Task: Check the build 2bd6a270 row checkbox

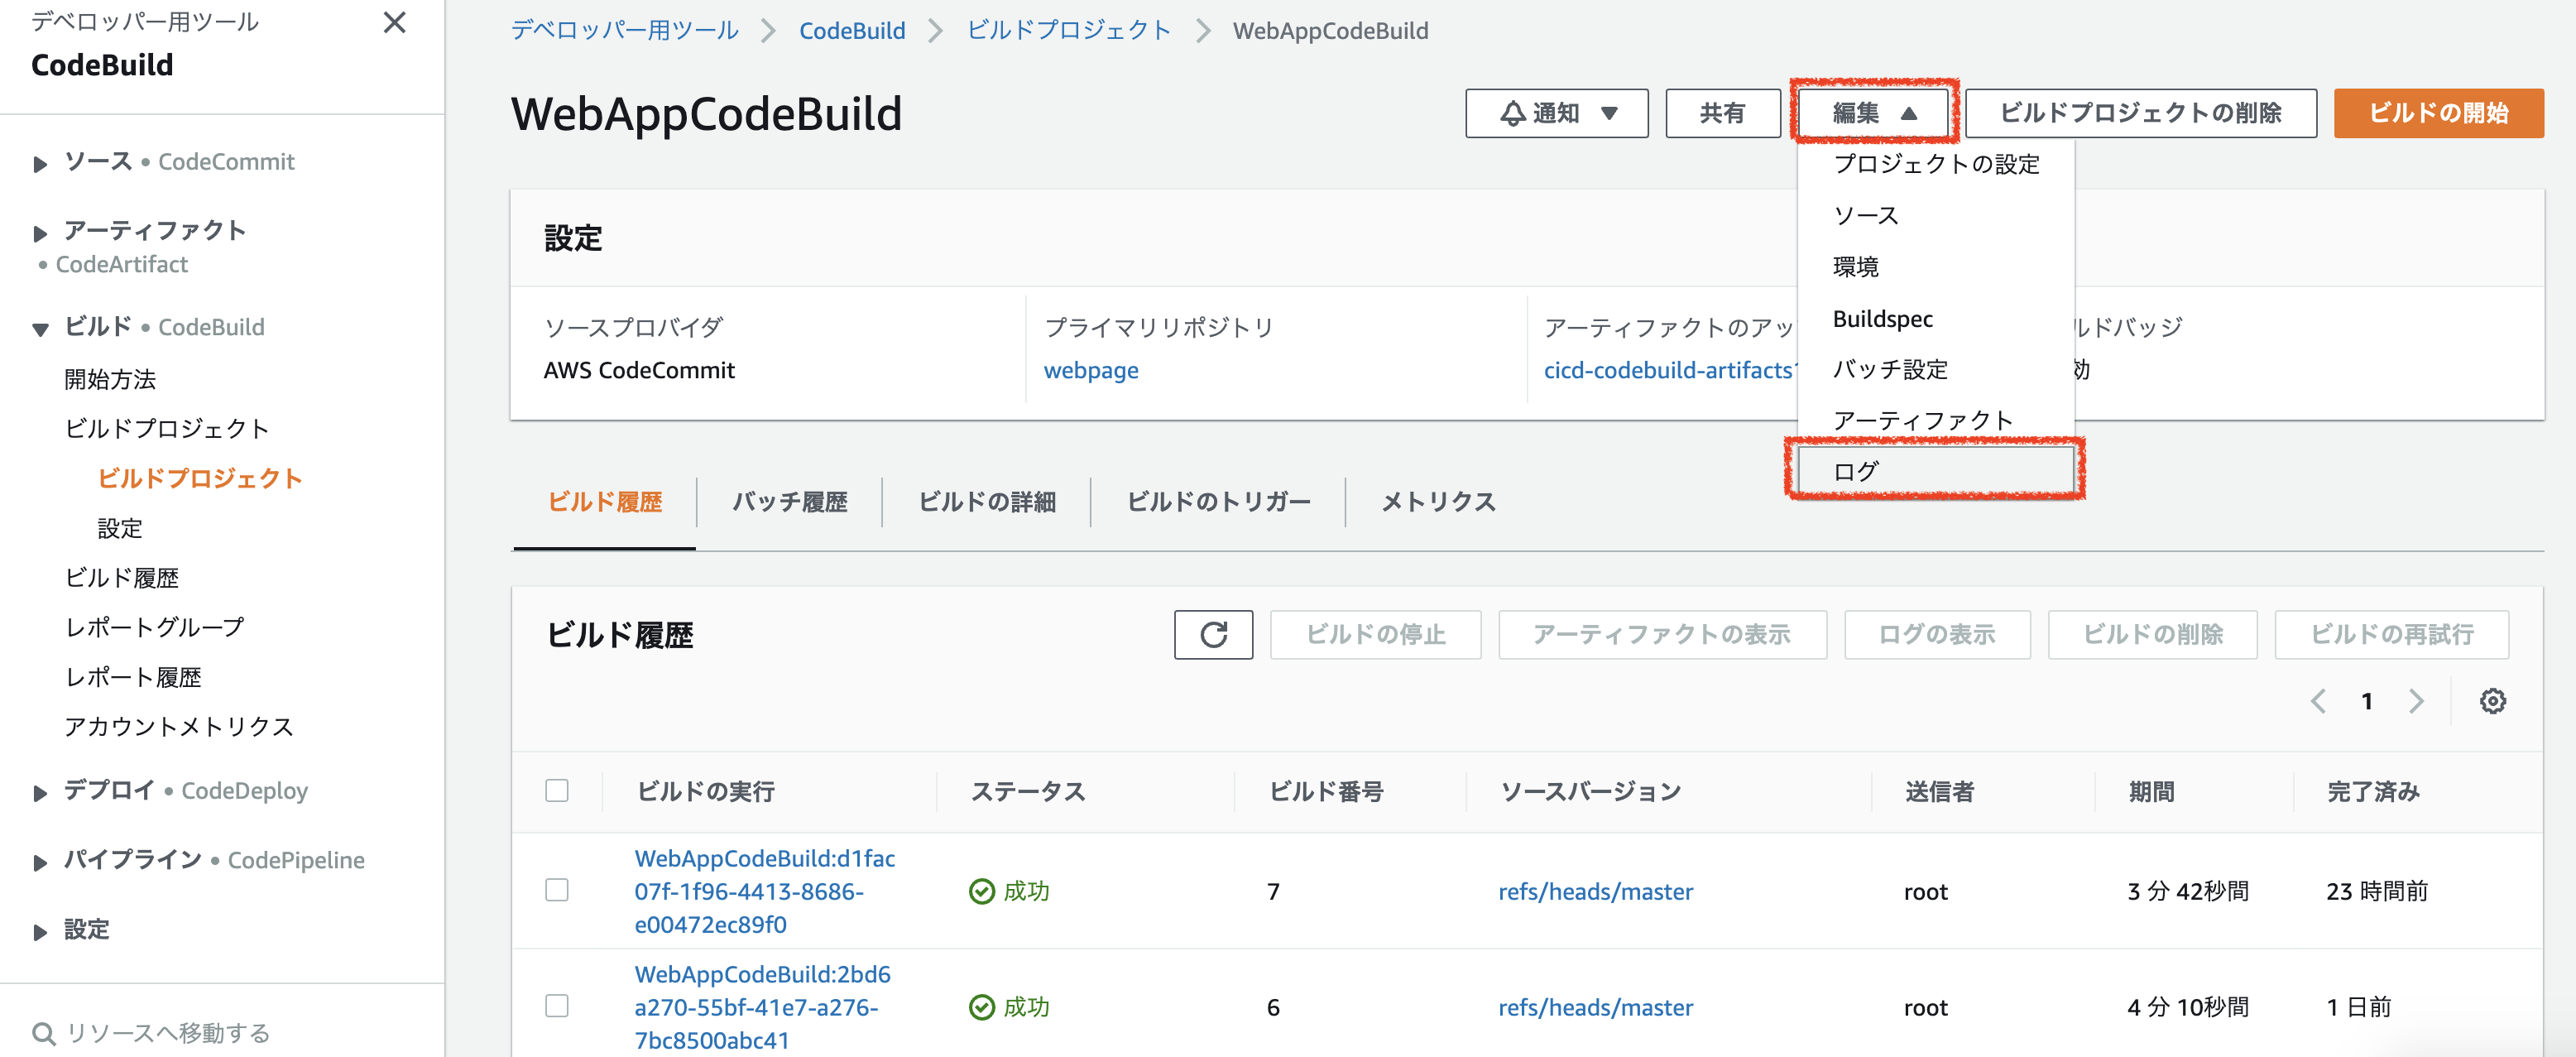Action: pyautogui.click(x=557, y=1006)
